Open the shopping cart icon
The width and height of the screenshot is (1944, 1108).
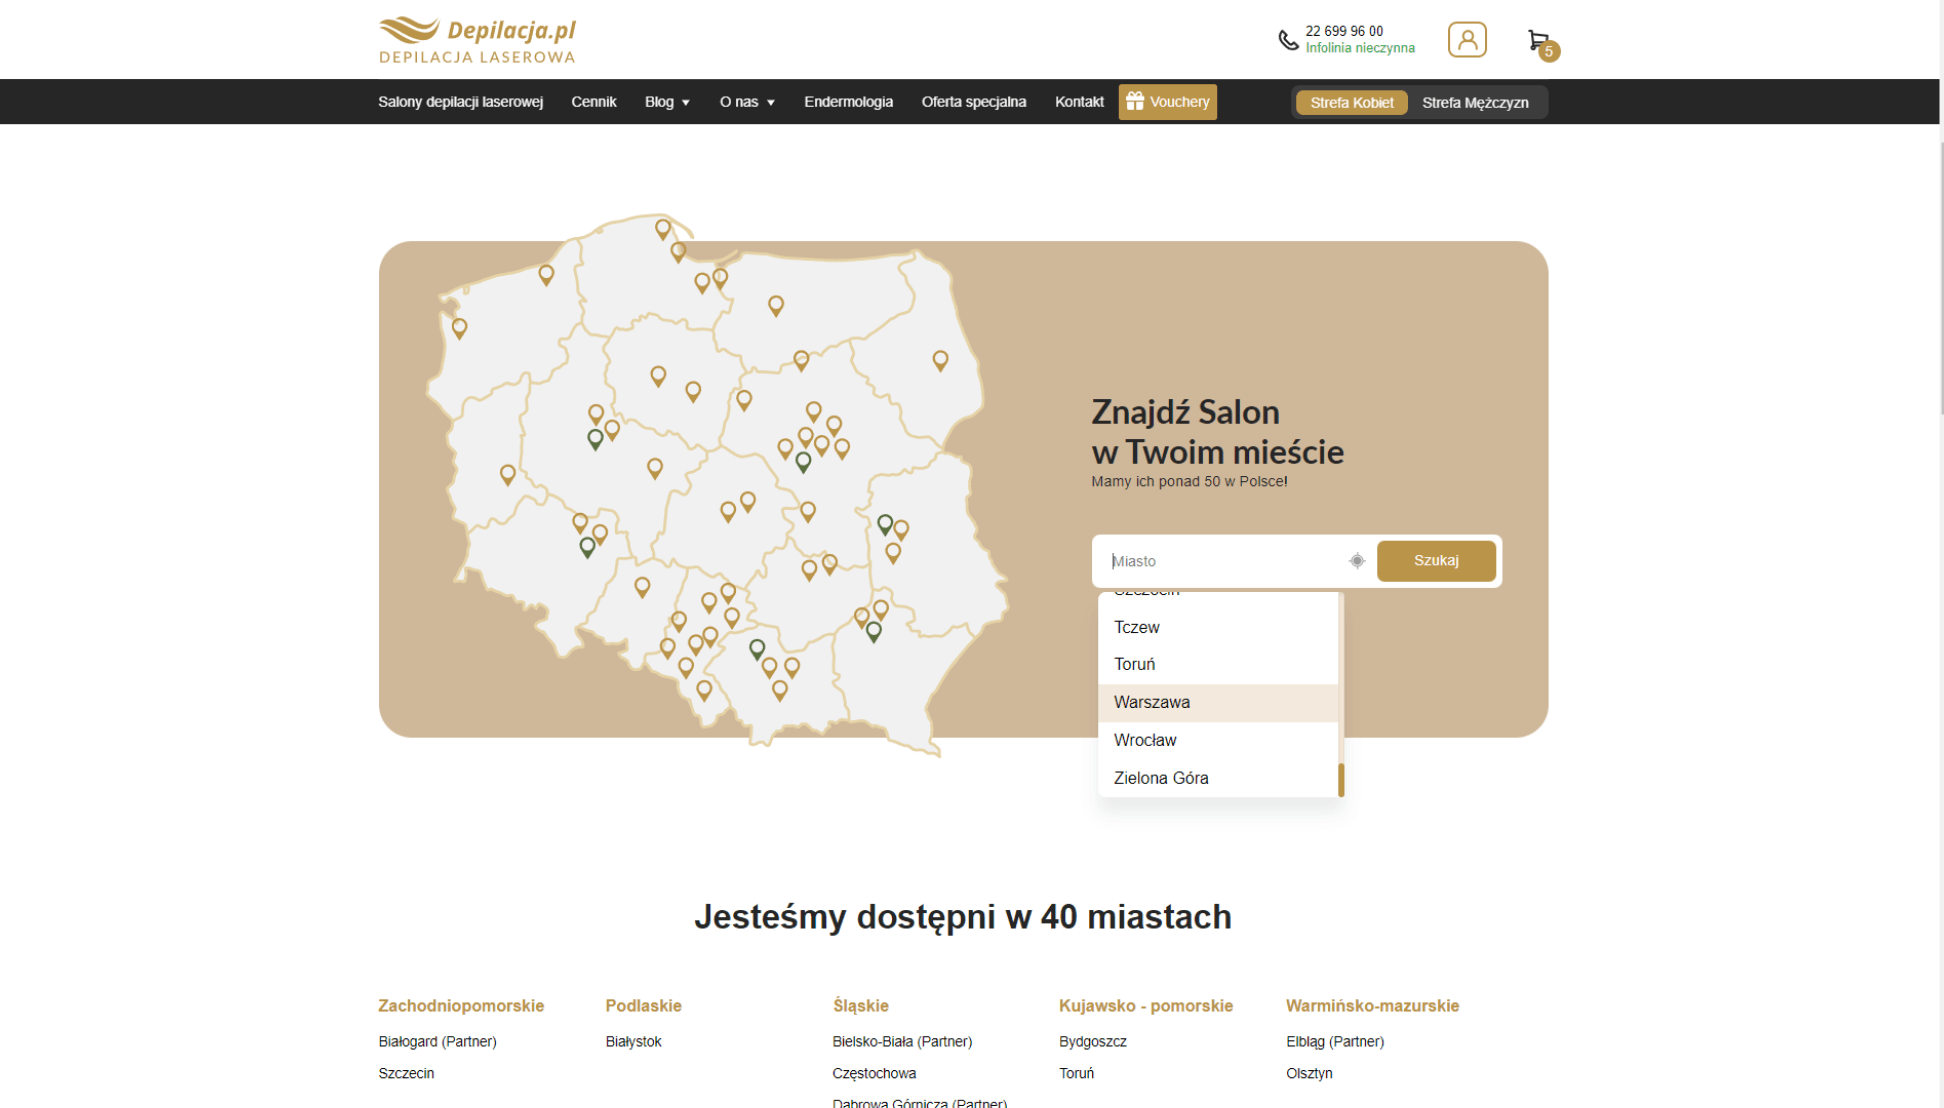[1538, 41]
